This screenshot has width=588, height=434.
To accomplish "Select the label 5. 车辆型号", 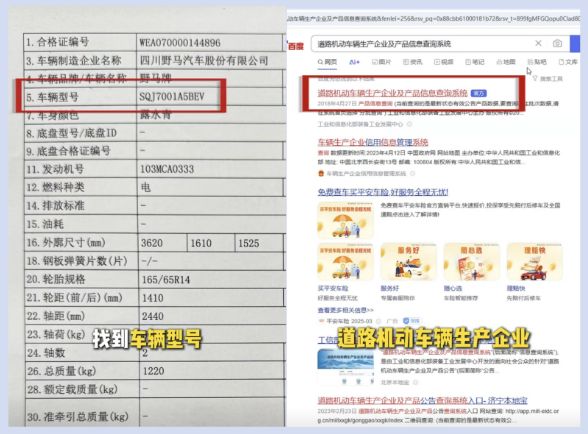I will tap(52, 97).
